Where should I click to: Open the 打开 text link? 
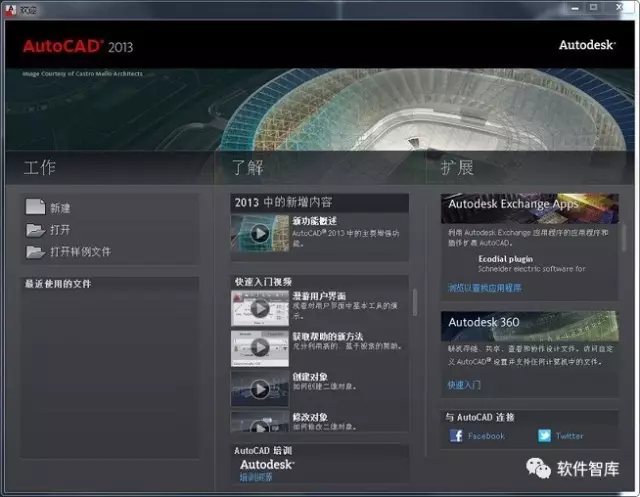point(60,230)
